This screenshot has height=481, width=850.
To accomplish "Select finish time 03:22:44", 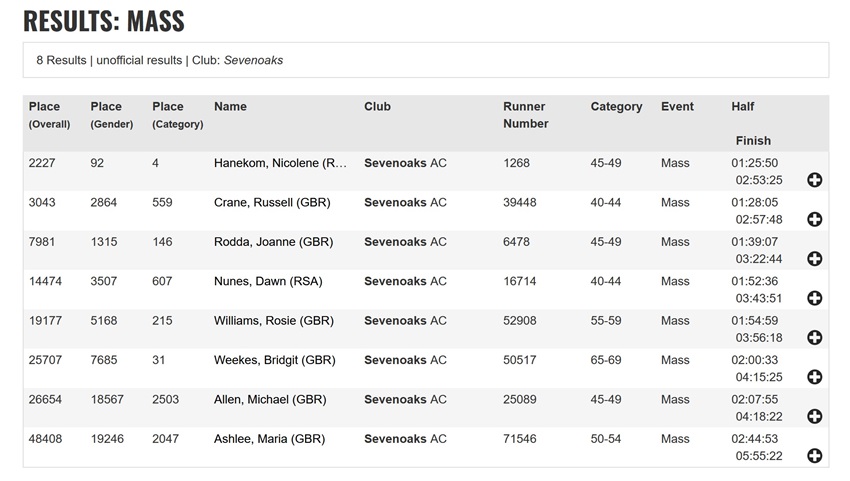I will click(x=759, y=259).
